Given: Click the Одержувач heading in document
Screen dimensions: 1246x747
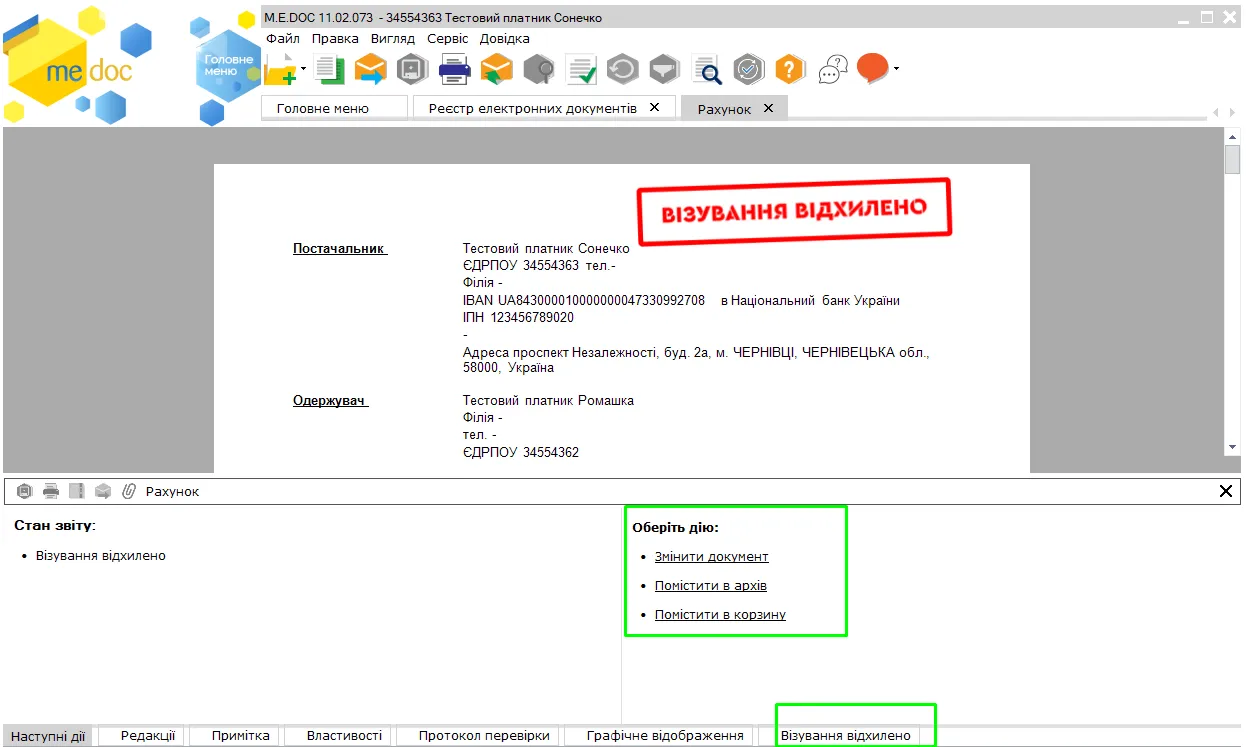Looking at the screenshot, I should pyautogui.click(x=331, y=401).
